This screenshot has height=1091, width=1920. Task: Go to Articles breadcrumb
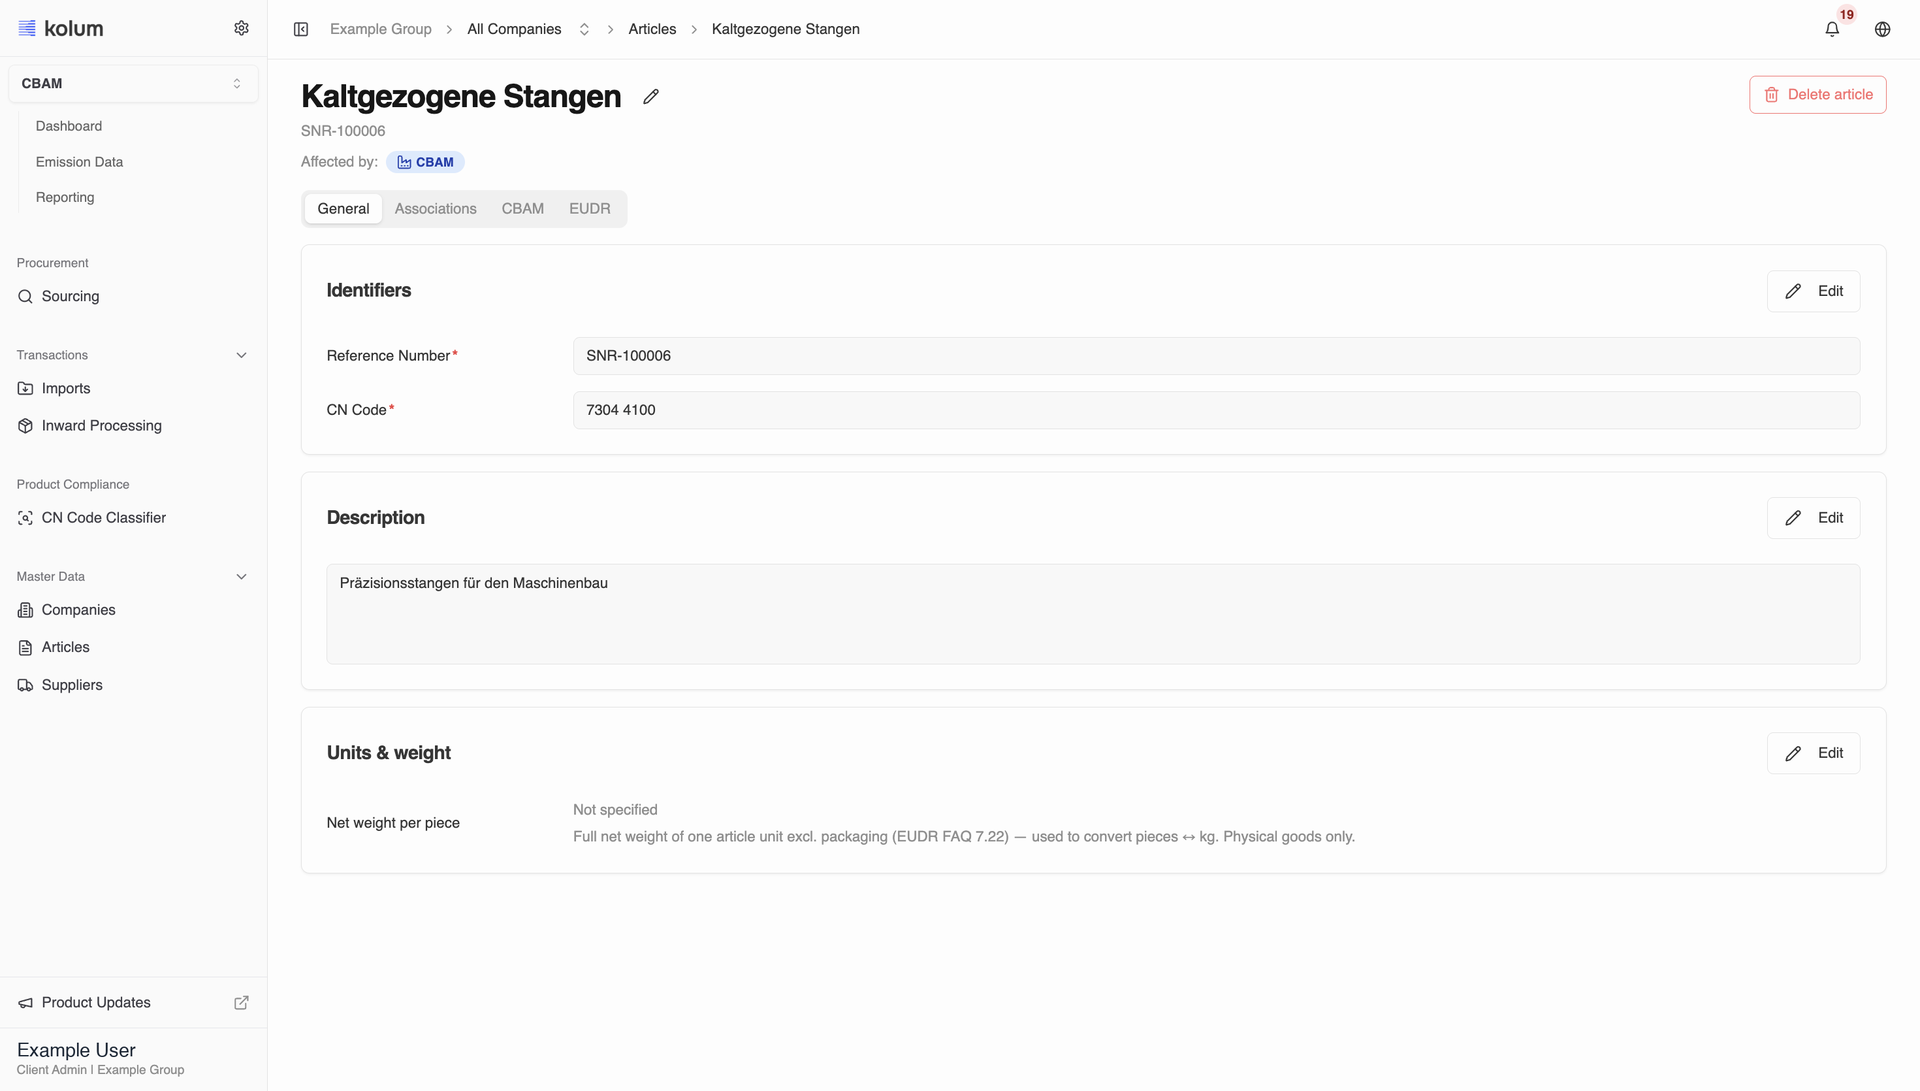click(x=652, y=29)
